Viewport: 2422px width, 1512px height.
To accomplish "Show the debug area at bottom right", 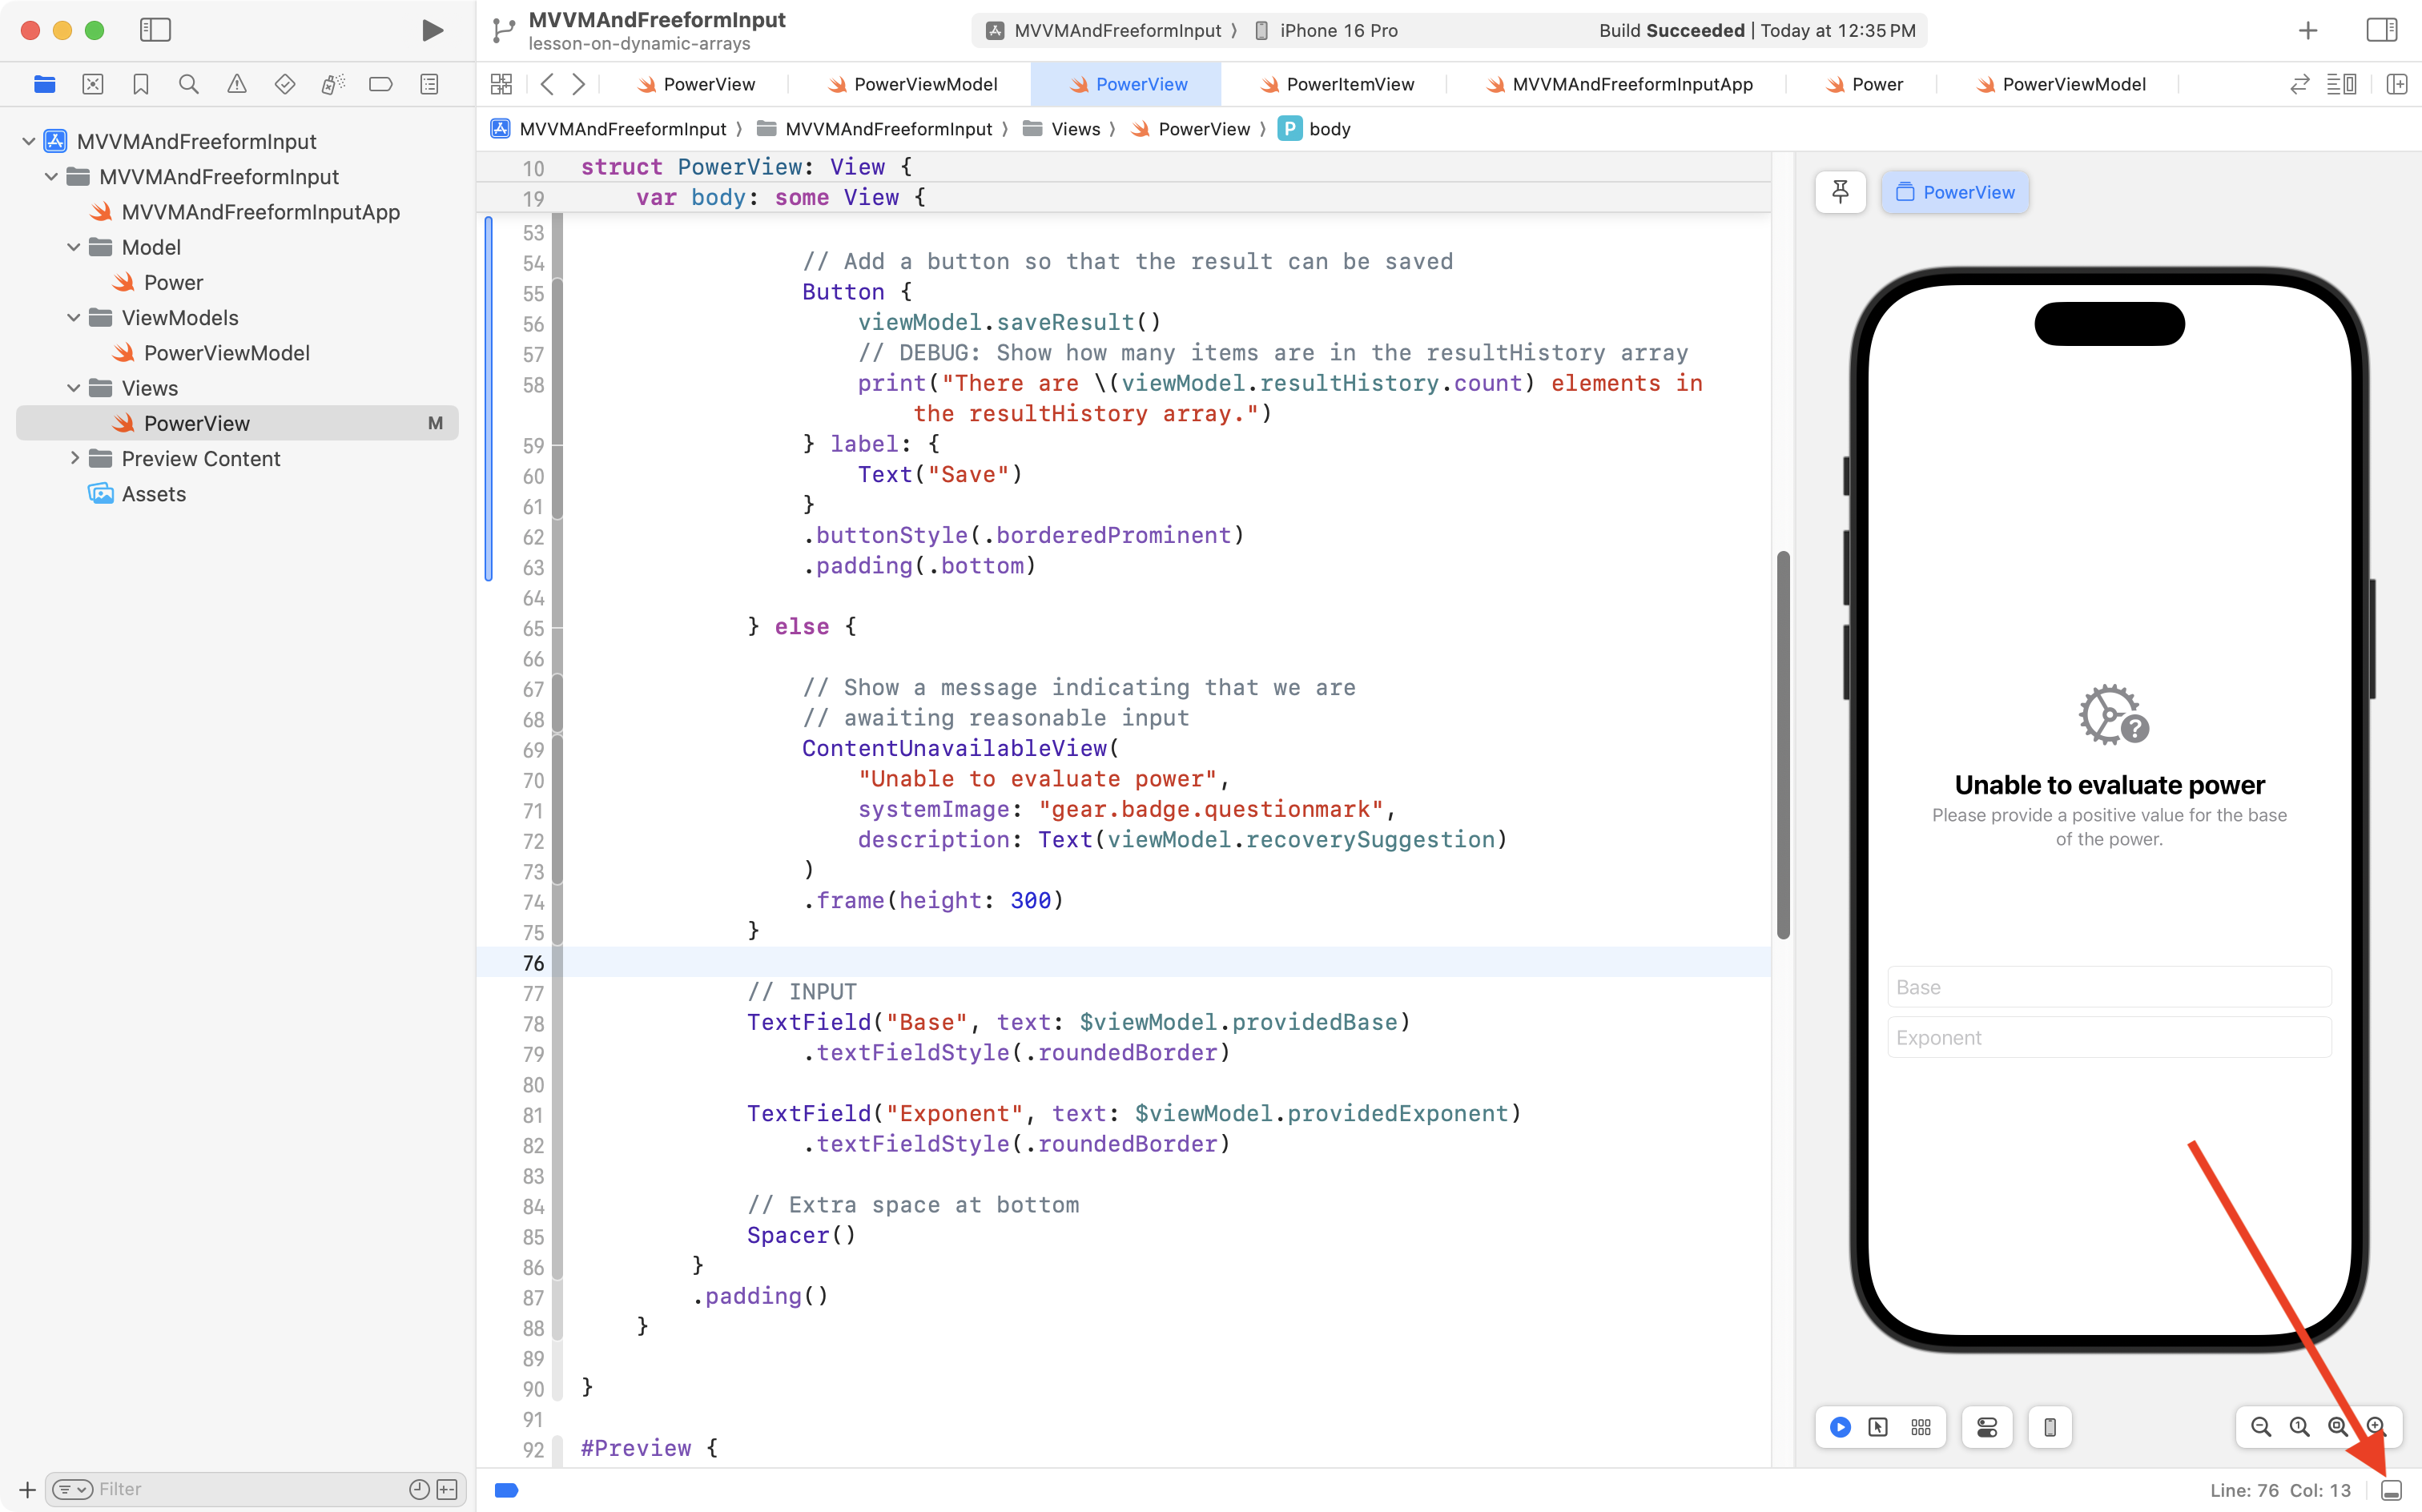I will tap(2391, 1490).
